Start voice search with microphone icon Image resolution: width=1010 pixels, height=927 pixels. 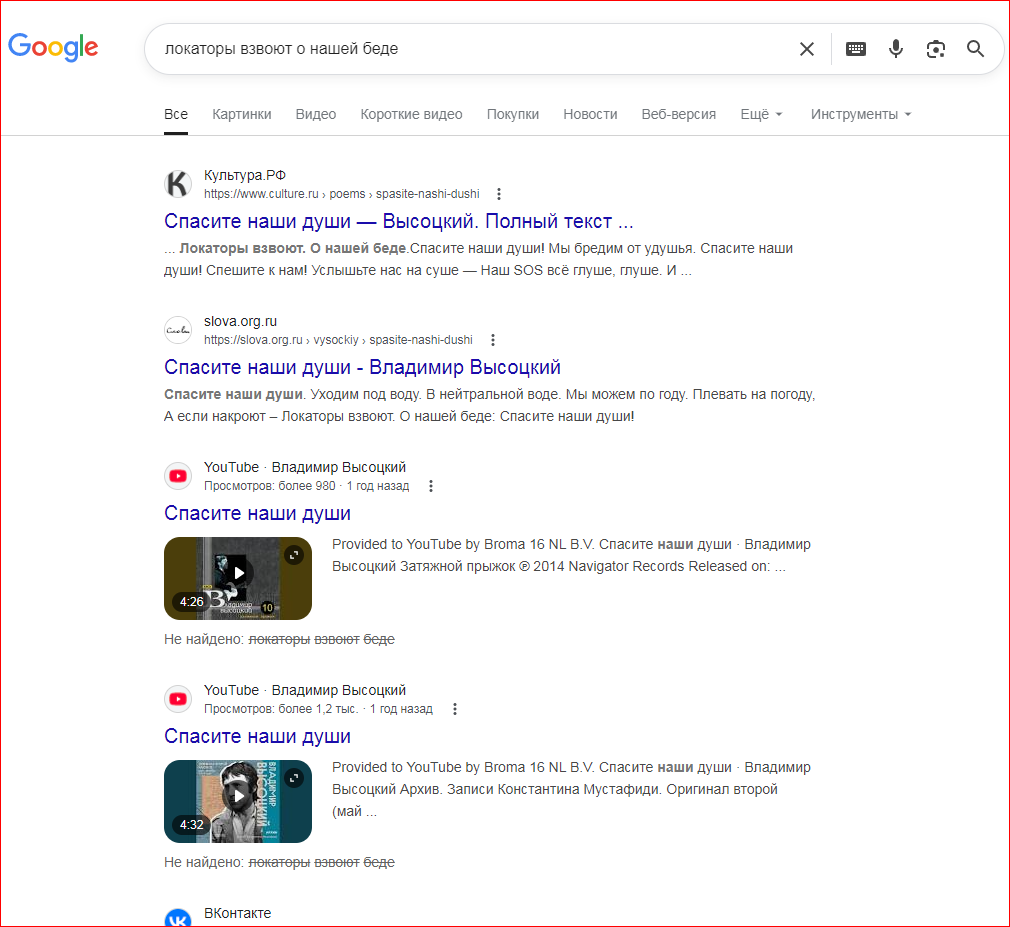[896, 49]
